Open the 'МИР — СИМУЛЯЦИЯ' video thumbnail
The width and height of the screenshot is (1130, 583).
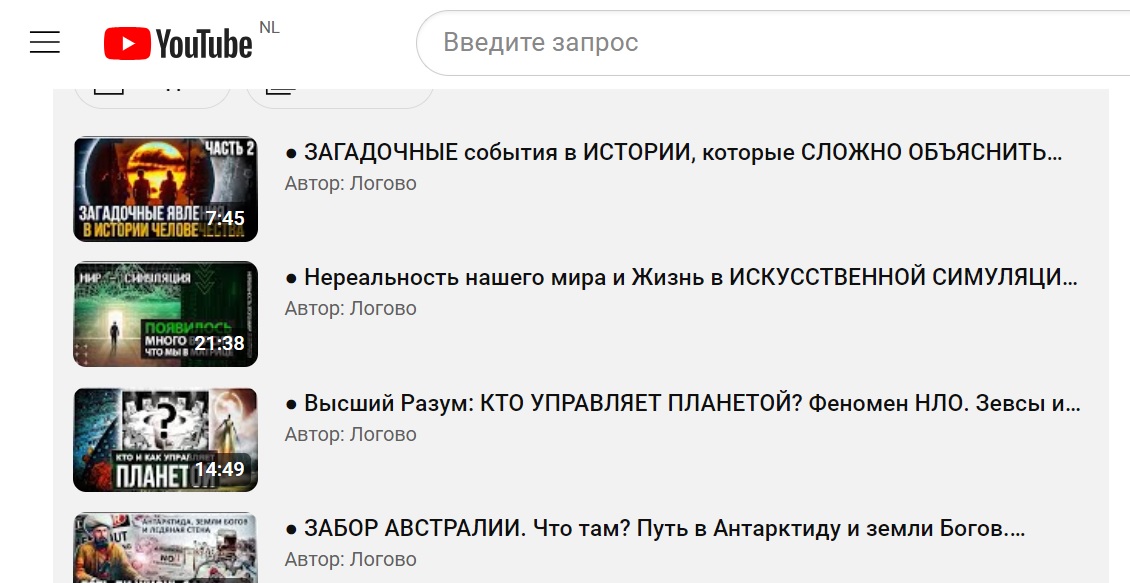166,314
